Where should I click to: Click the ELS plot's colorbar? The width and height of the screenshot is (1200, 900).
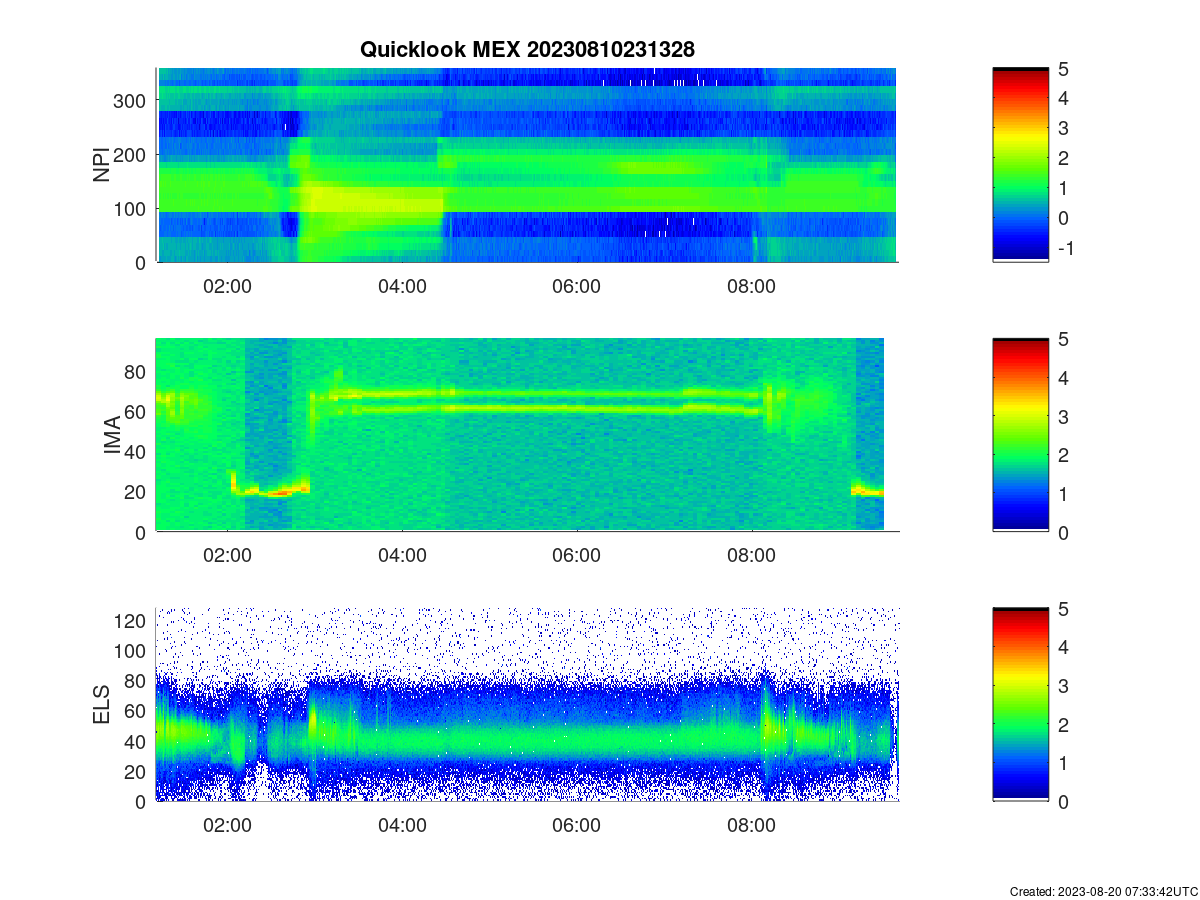coord(1021,704)
